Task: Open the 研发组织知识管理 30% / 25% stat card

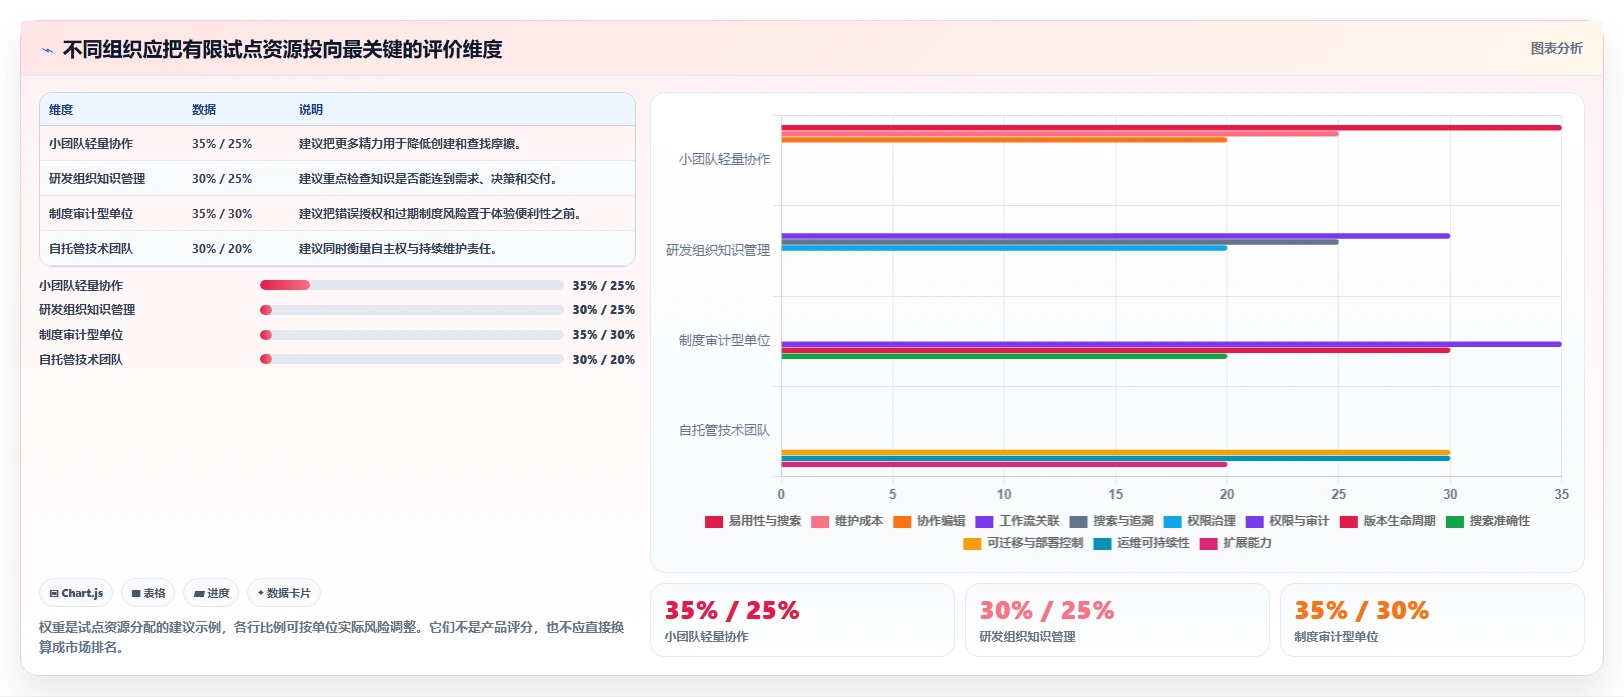Action: click(x=1117, y=620)
